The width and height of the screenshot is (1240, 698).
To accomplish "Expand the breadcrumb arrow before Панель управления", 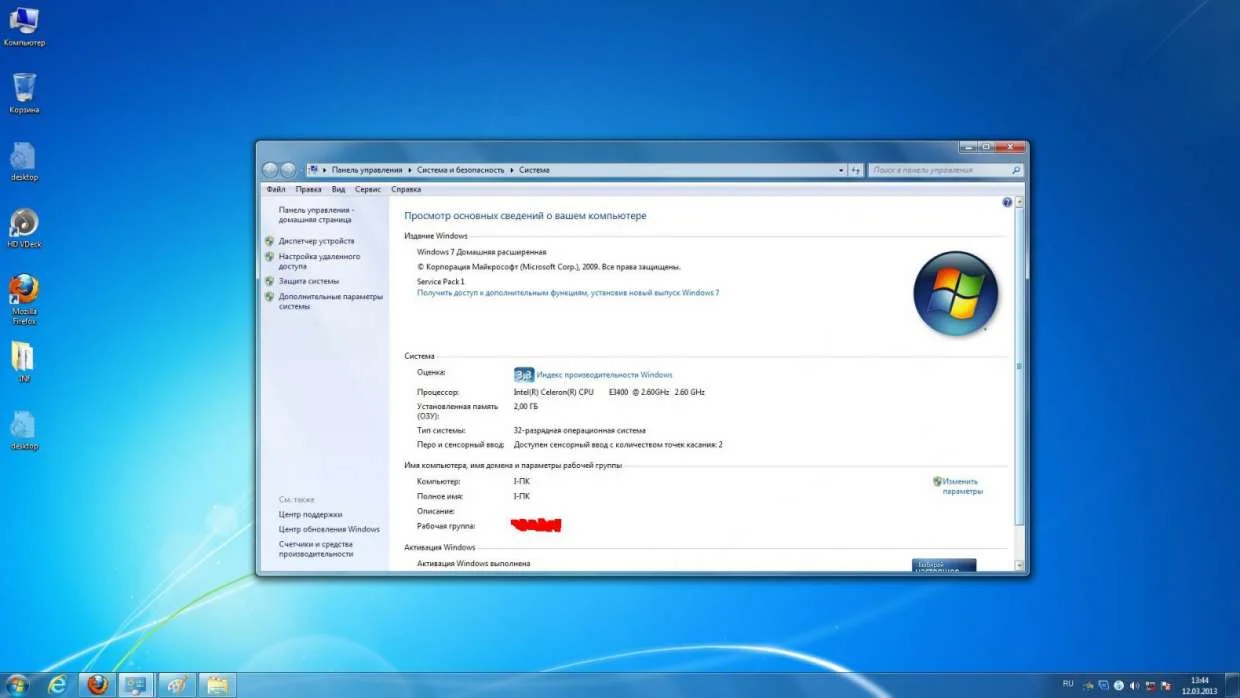I will point(325,170).
